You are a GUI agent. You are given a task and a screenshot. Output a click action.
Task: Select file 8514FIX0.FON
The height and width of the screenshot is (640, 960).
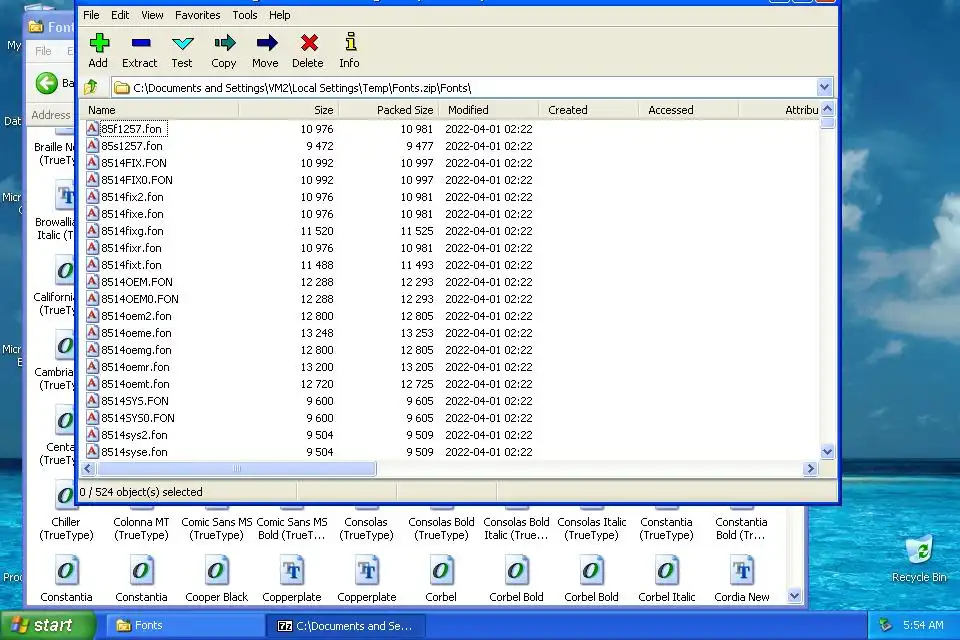(137, 180)
